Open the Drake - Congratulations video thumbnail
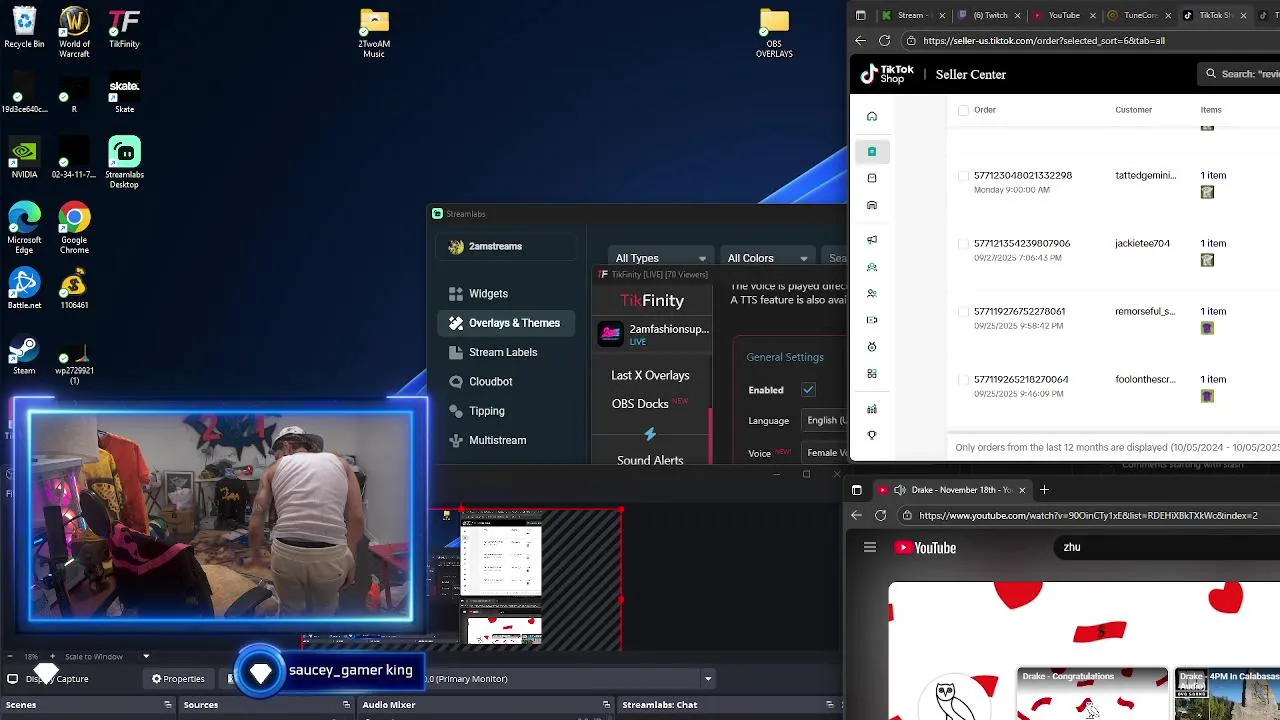Screen dimensions: 1280x720 pos(1092,694)
